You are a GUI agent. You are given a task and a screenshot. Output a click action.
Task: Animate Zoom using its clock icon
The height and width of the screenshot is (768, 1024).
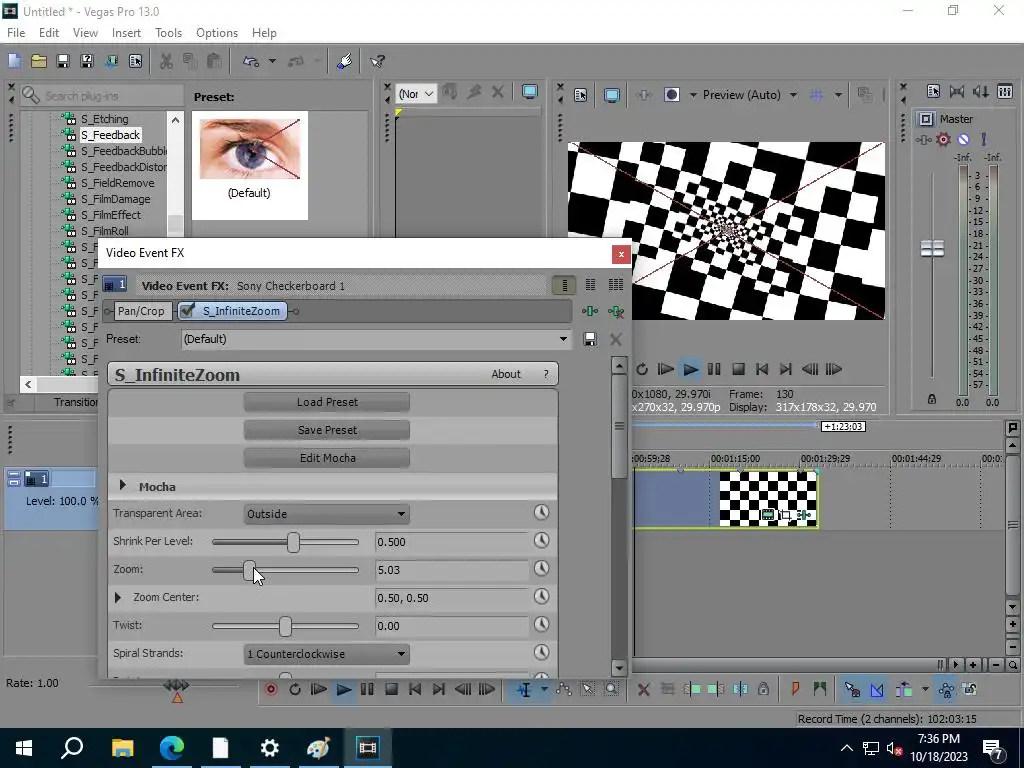click(541, 569)
